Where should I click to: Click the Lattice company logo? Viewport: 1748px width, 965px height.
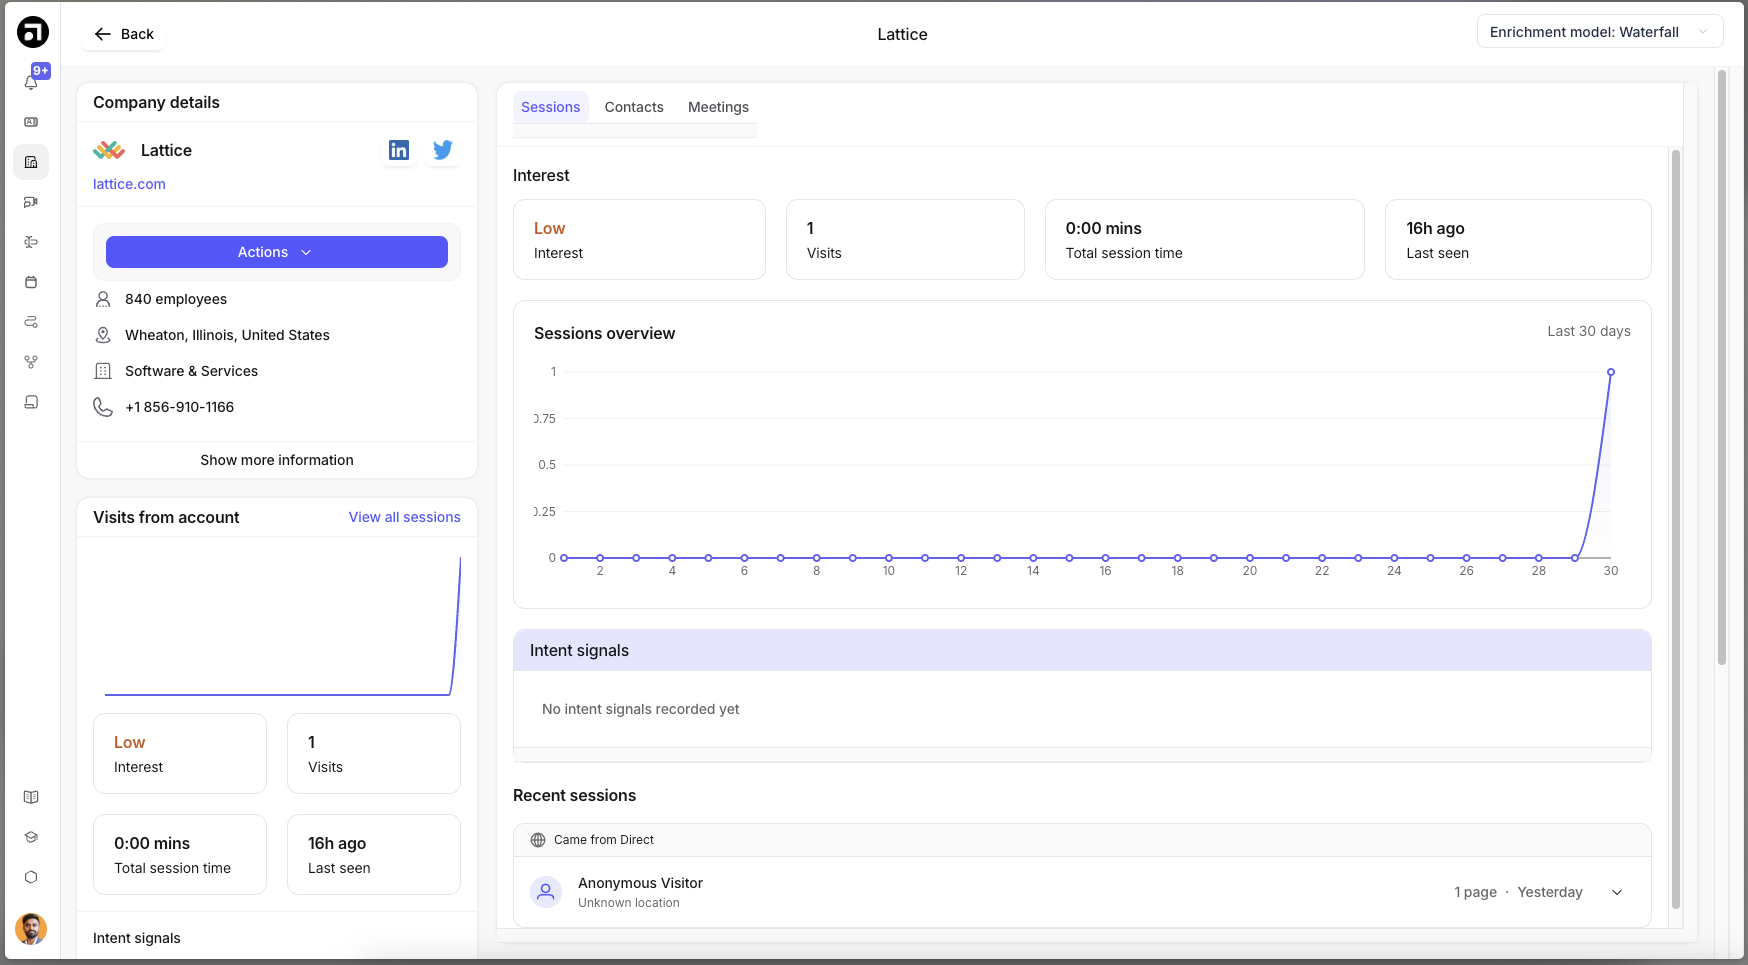[109, 150]
